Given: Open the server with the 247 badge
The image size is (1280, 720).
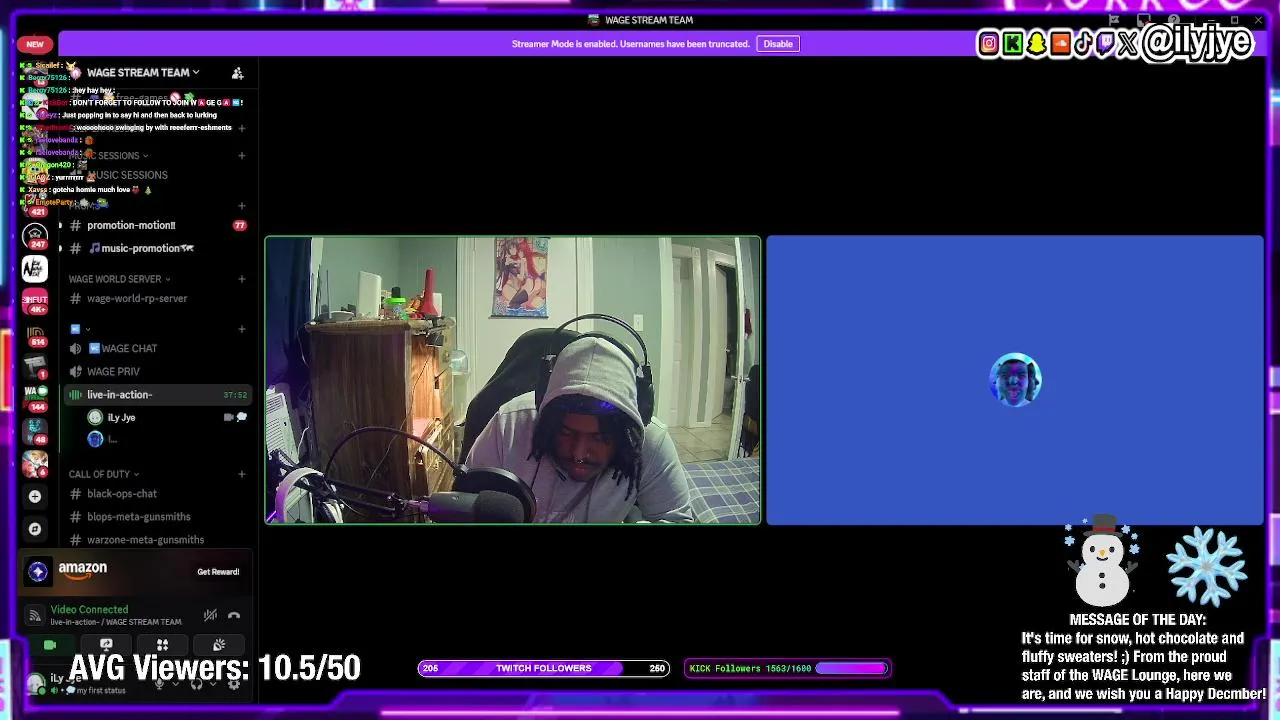Looking at the screenshot, I should click(x=35, y=236).
